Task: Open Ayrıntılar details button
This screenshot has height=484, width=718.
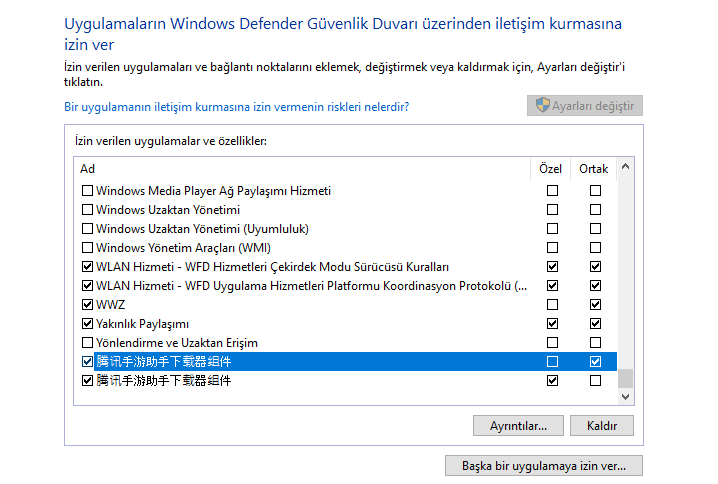Action: click(x=518, y=426)
